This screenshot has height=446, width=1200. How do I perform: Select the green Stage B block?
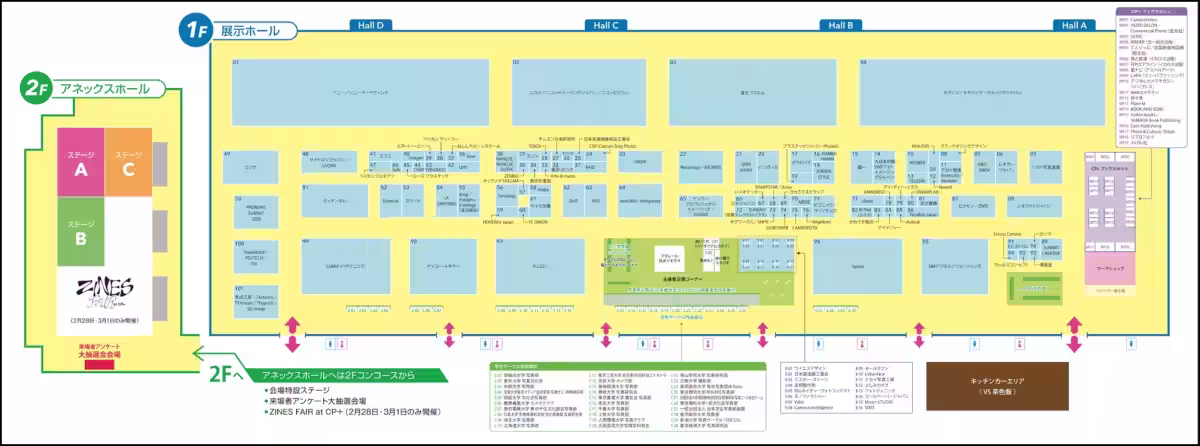click(x=80, y=232)
